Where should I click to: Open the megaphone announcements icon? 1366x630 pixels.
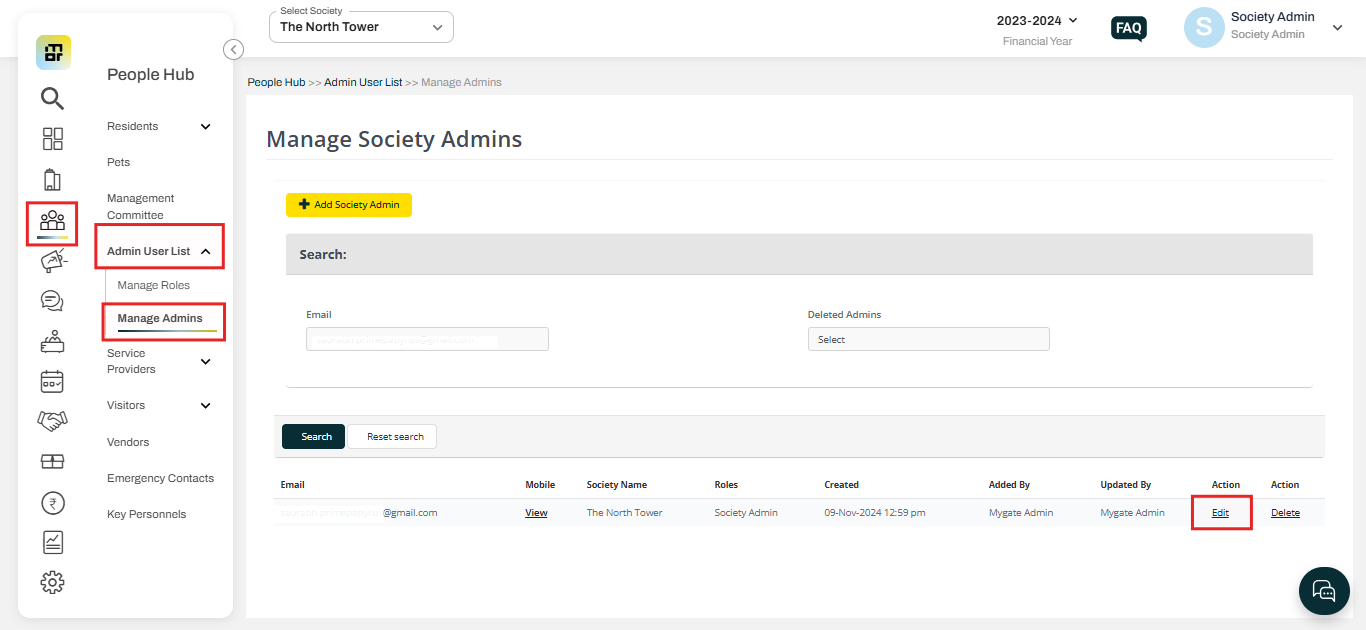(53, 260)
